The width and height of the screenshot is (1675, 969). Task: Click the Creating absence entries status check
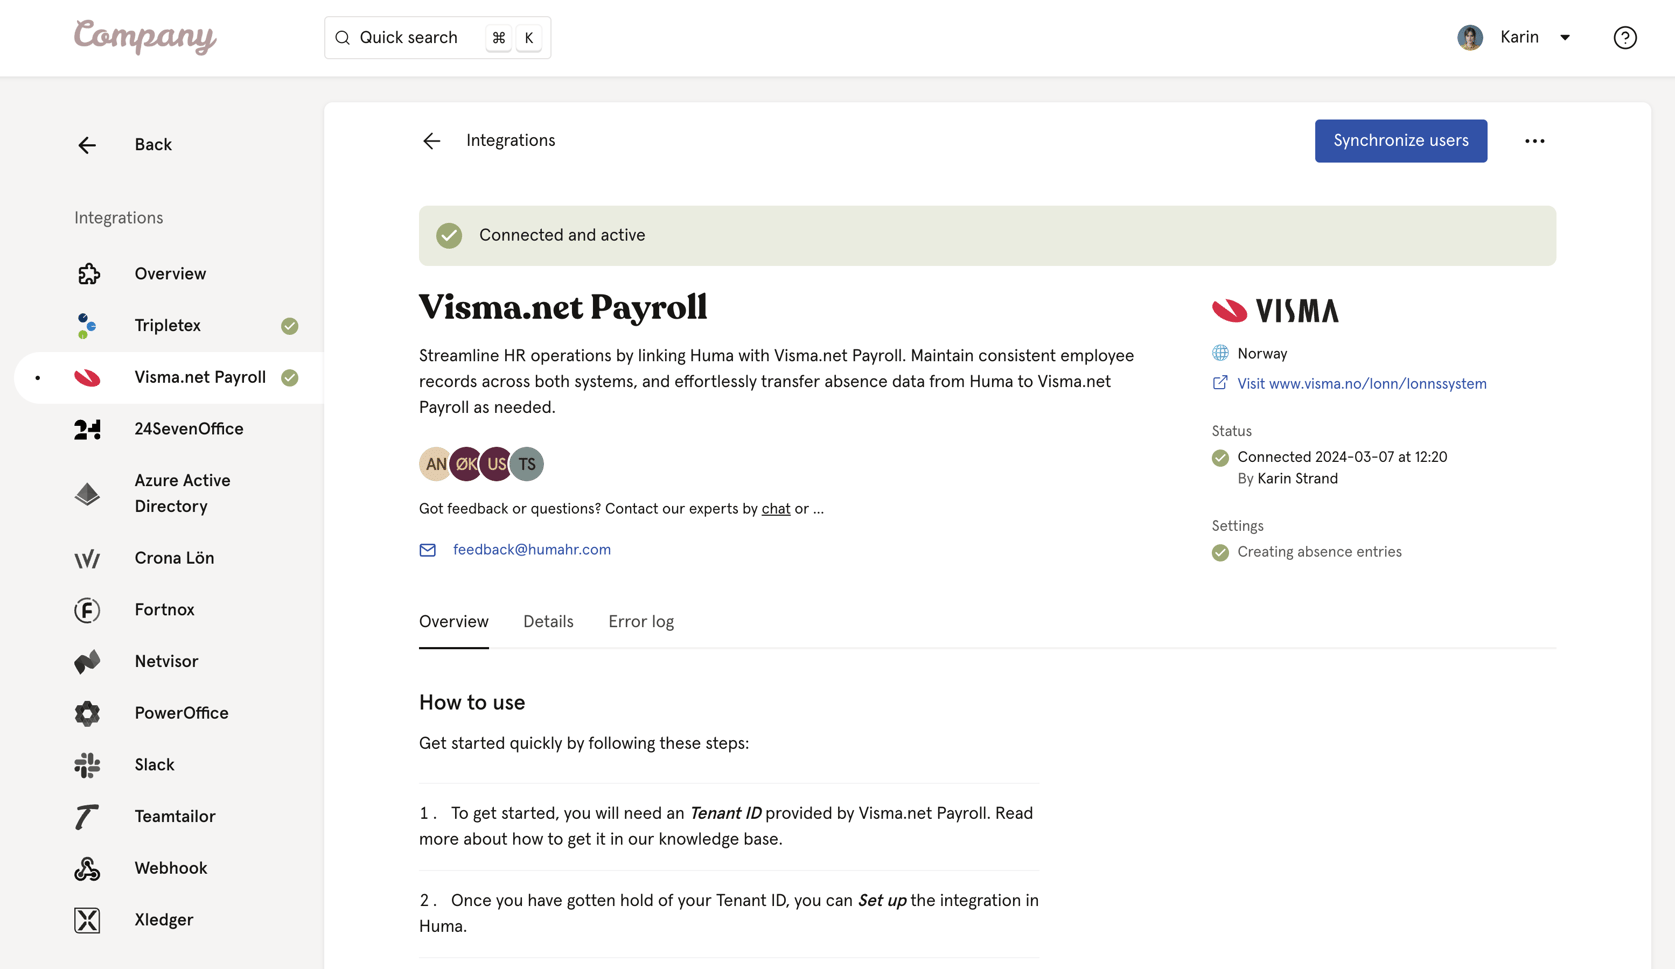pyautogui.click(x=1220, y=552)
